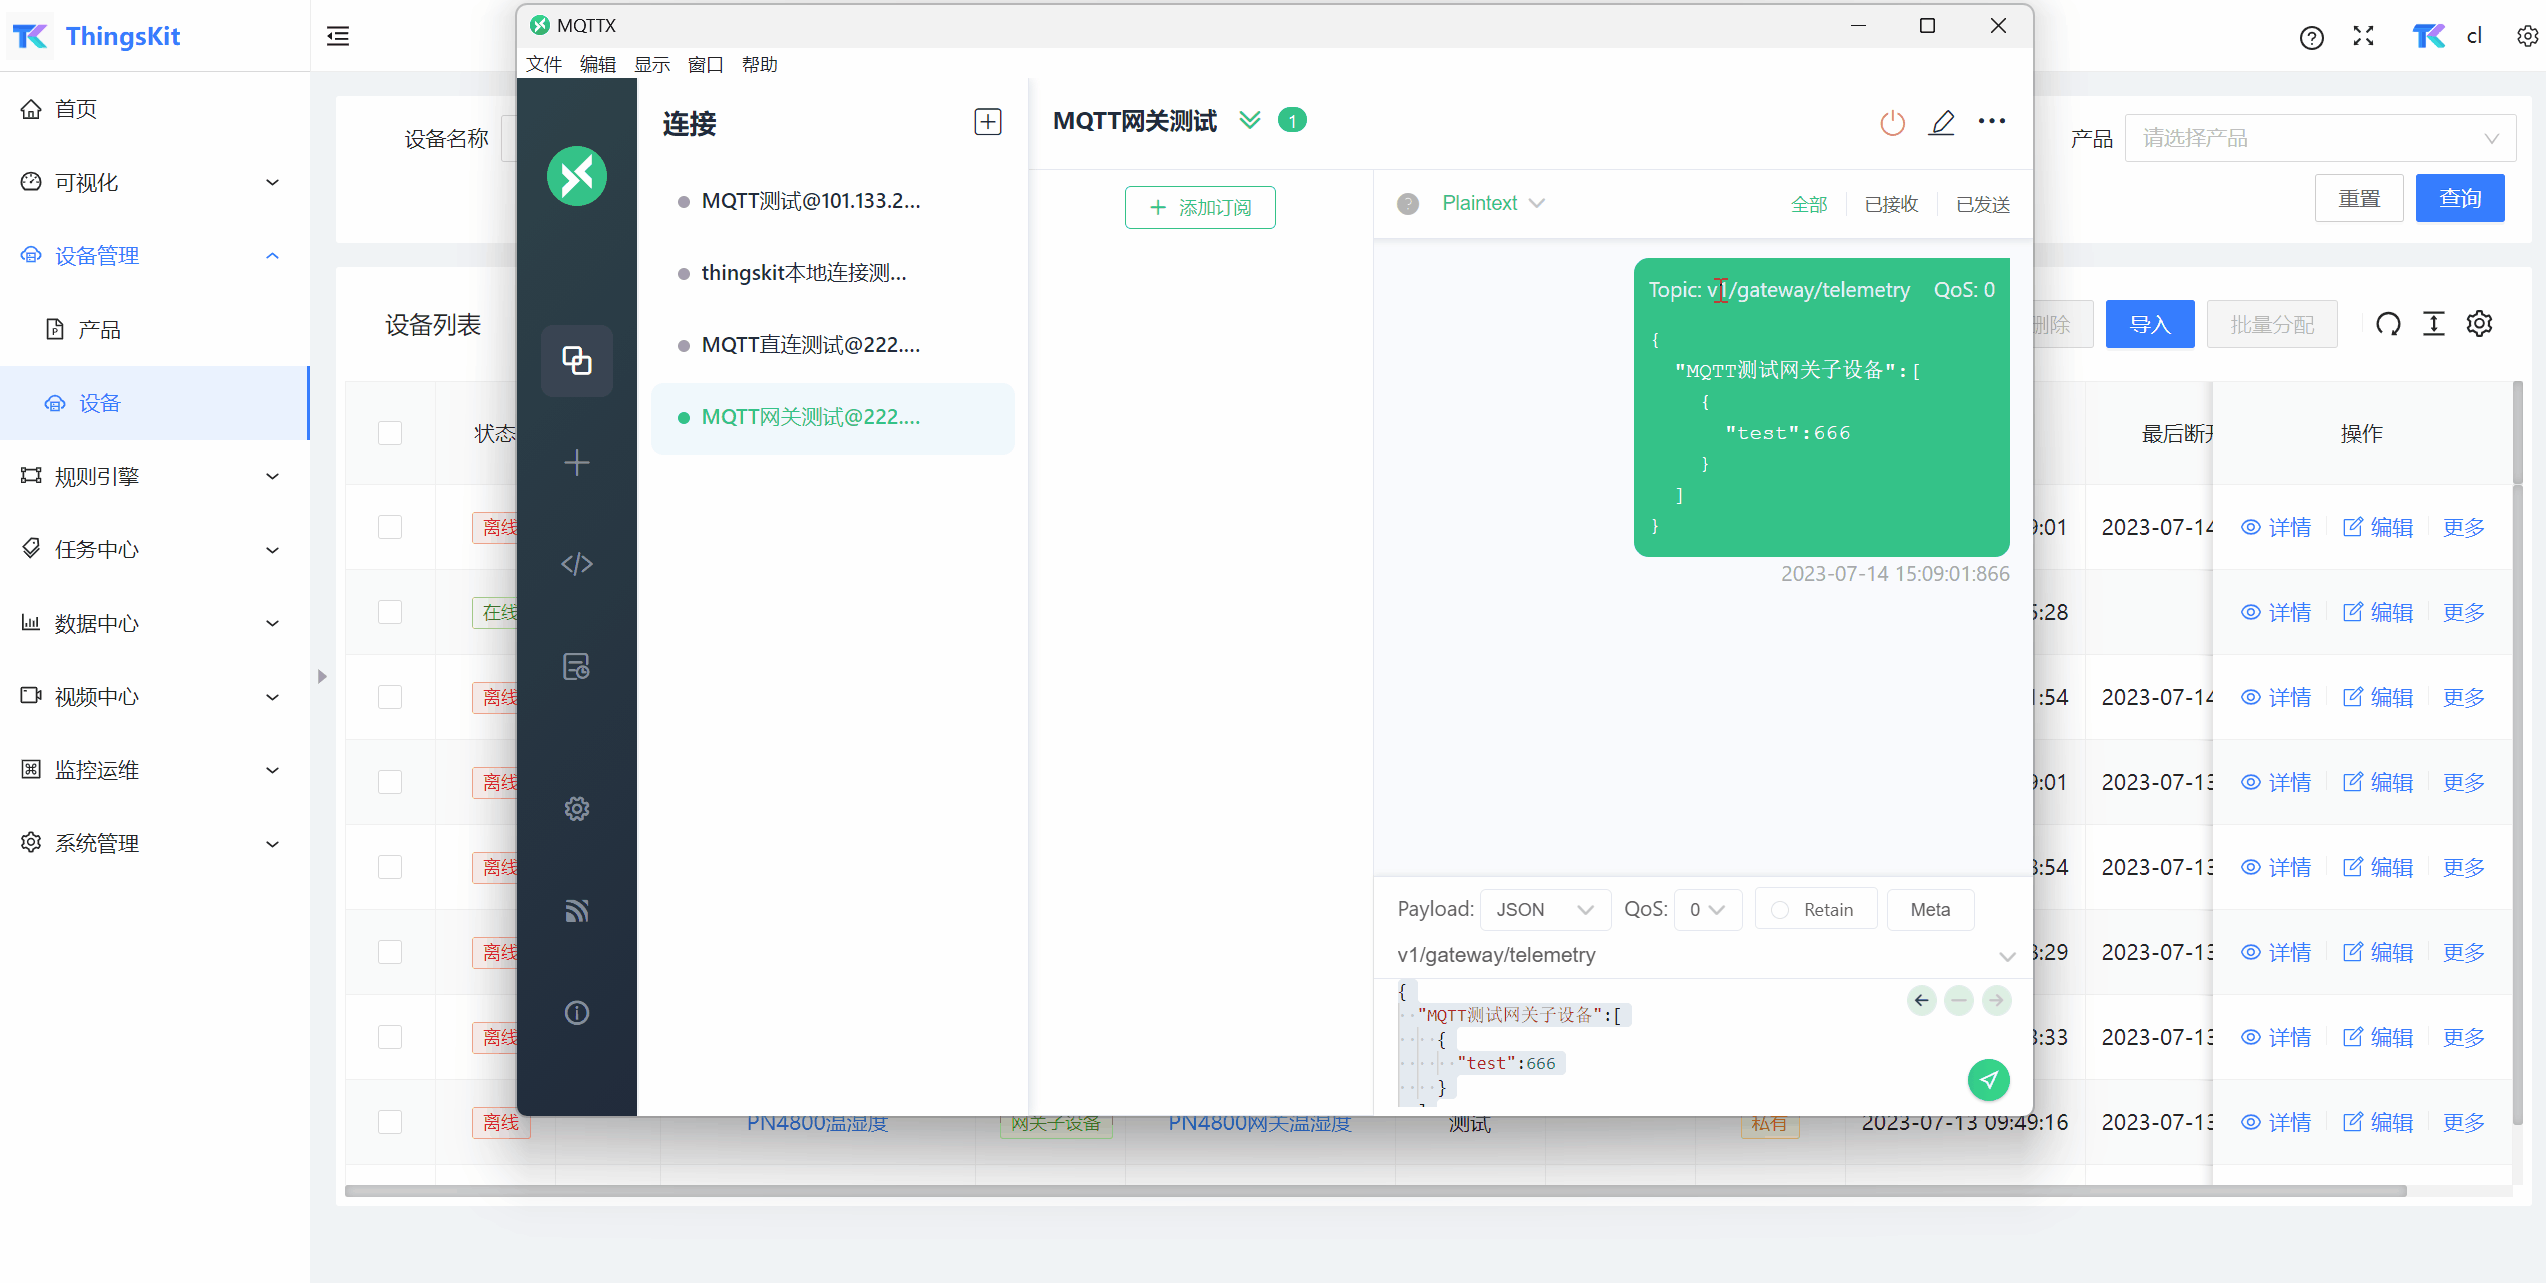The width and height of the screenshot is (2546, 1283).
Task: Open the Log icon in MQTTX sidebar
Action: tap(577, 666)
